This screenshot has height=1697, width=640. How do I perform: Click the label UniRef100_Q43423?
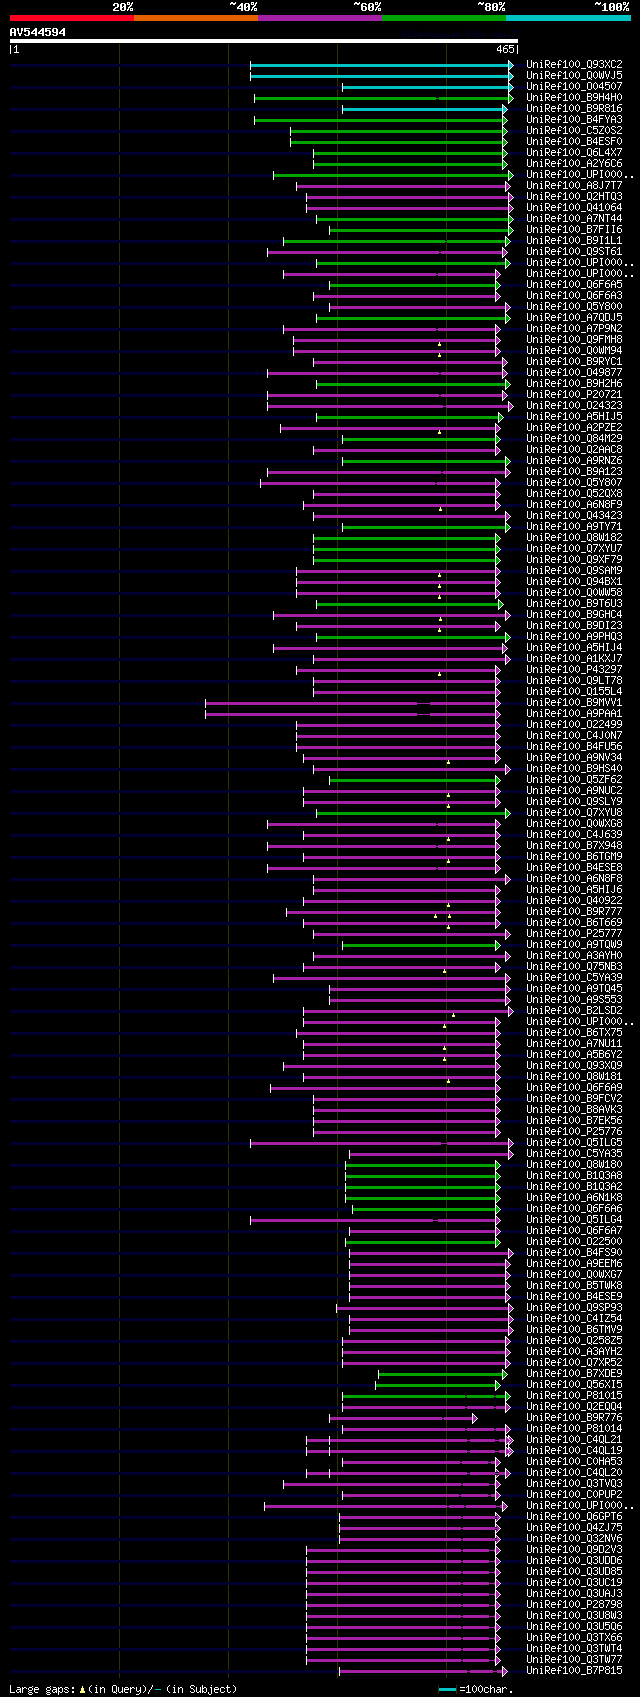click(x=574, y=516)
